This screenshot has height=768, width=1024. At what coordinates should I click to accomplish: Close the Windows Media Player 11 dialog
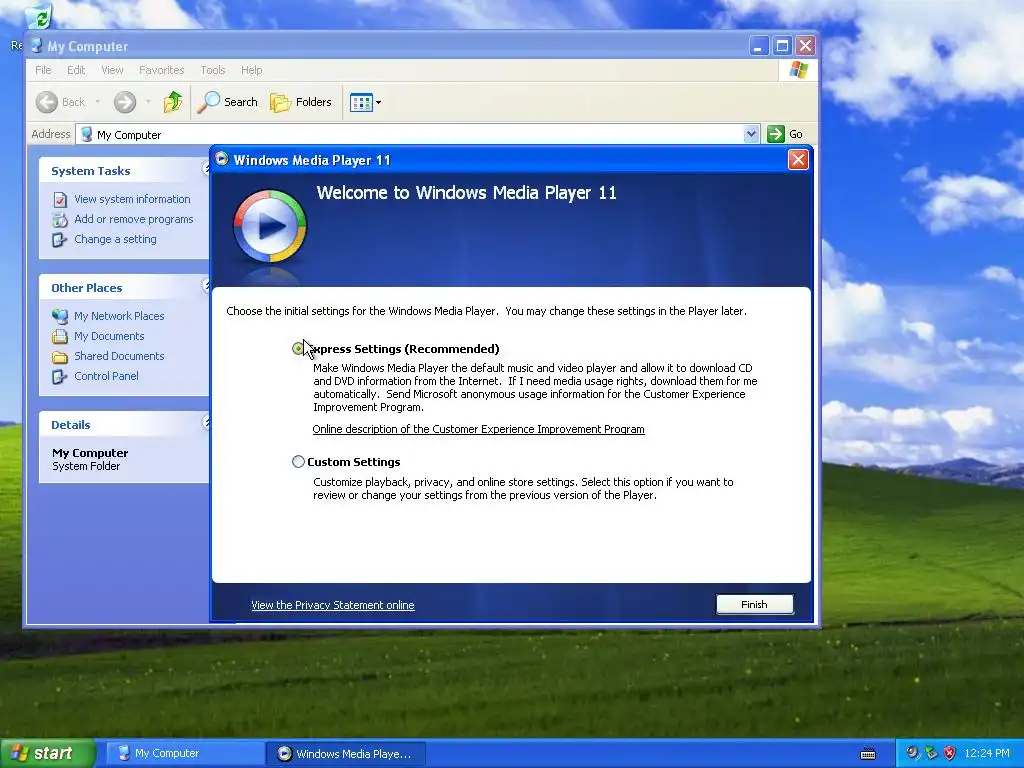point(798,160)
